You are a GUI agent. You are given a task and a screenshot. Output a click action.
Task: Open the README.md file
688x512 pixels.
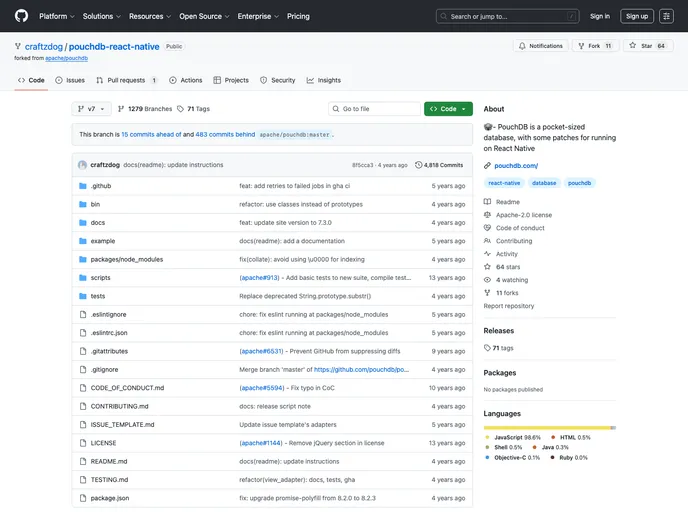point(109,462)
